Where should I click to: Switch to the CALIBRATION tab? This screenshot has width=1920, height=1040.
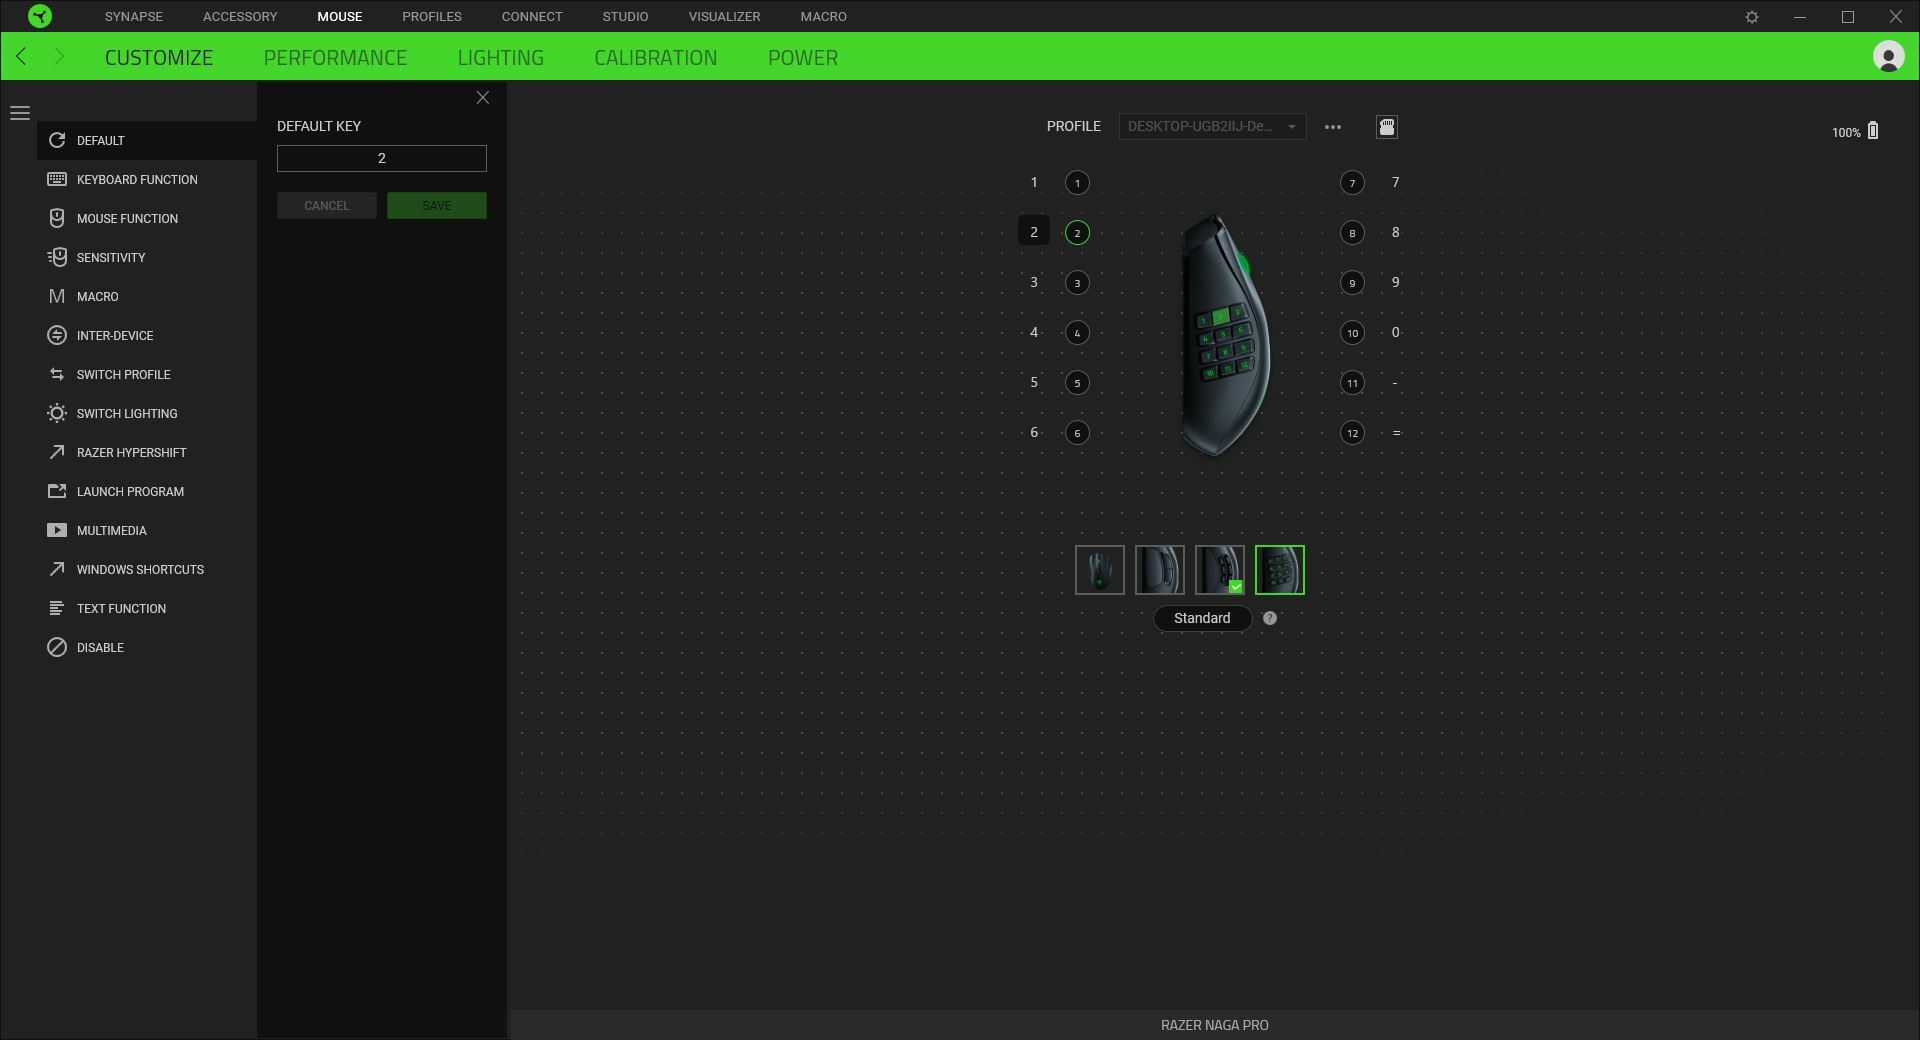pos(656,57)
